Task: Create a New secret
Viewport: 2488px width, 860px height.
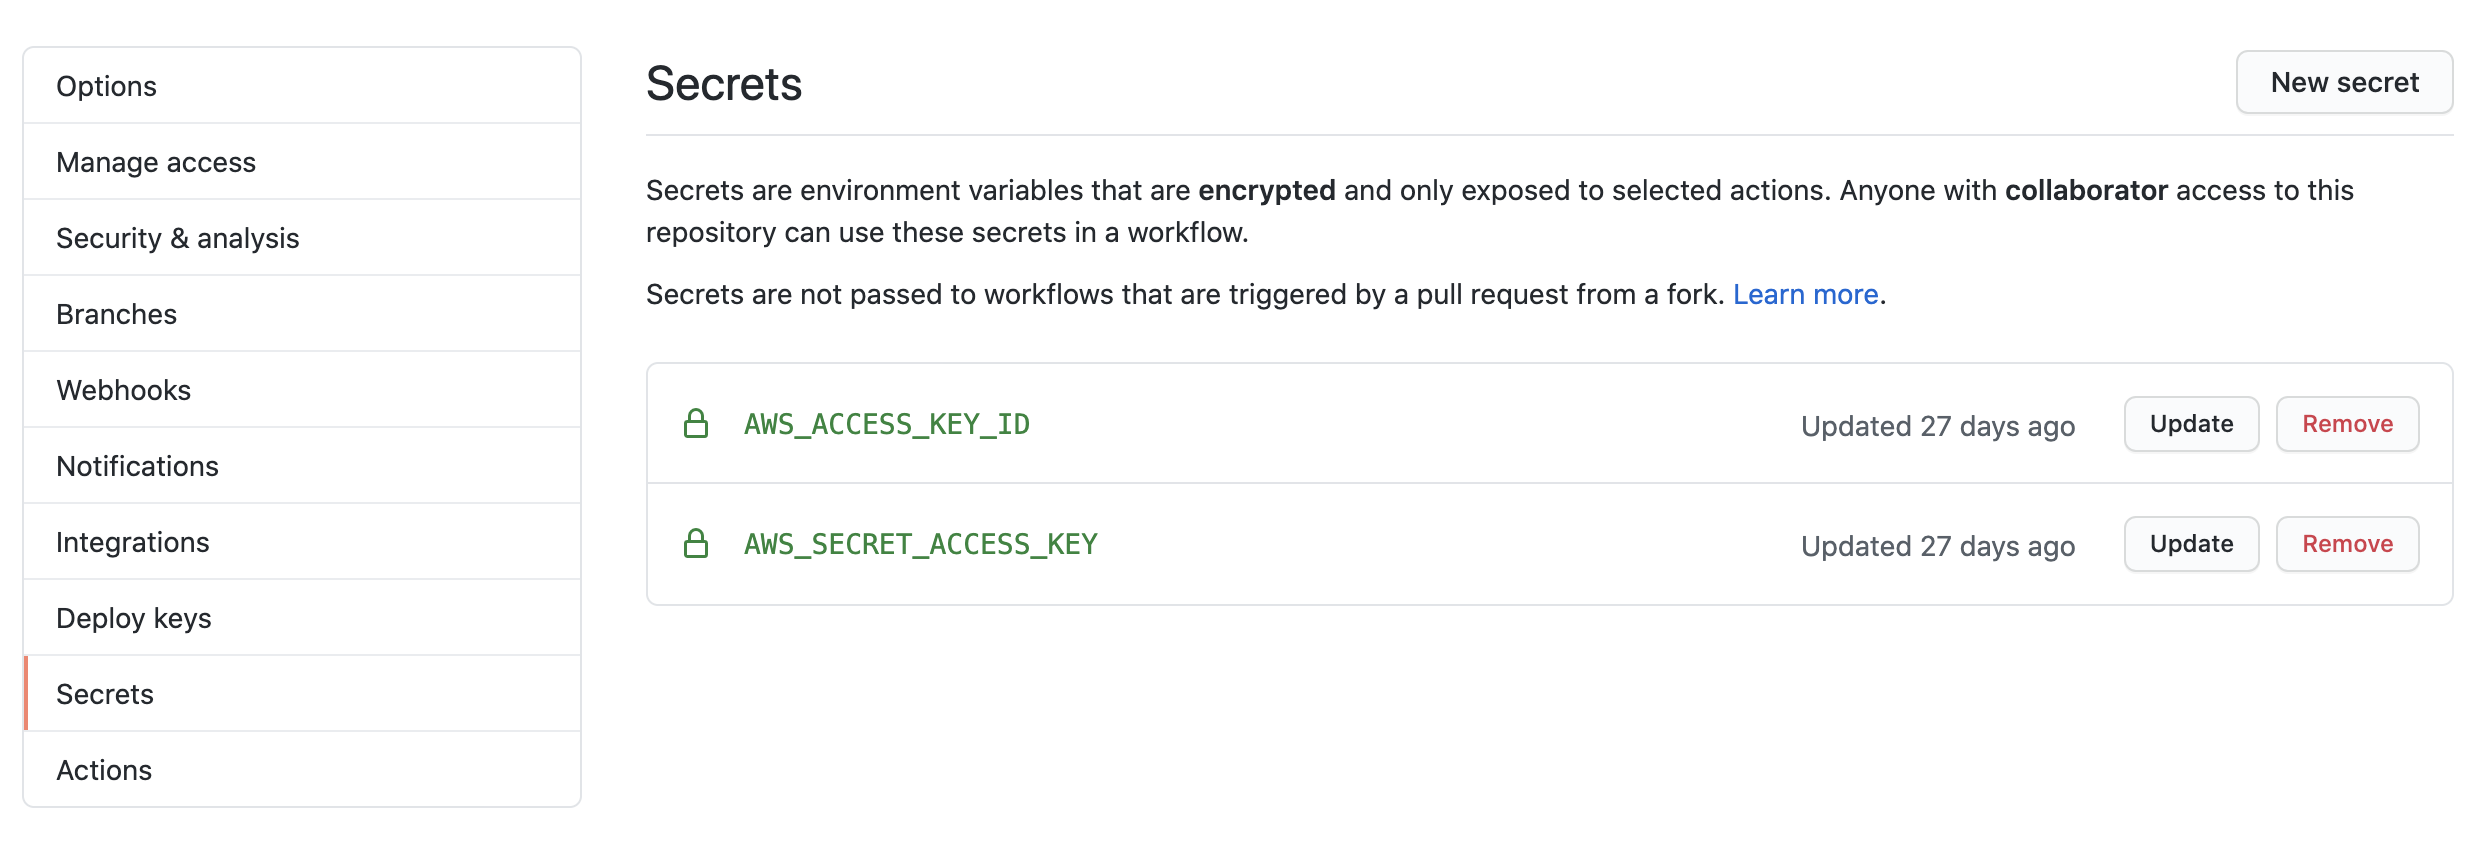Action: (x=2344, y=82)
